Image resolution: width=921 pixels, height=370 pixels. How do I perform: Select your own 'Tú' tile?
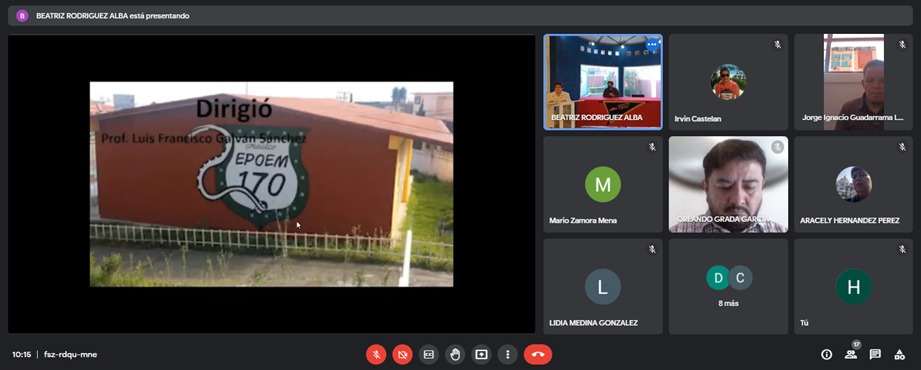pyautogui.click(x=853, y=286)
